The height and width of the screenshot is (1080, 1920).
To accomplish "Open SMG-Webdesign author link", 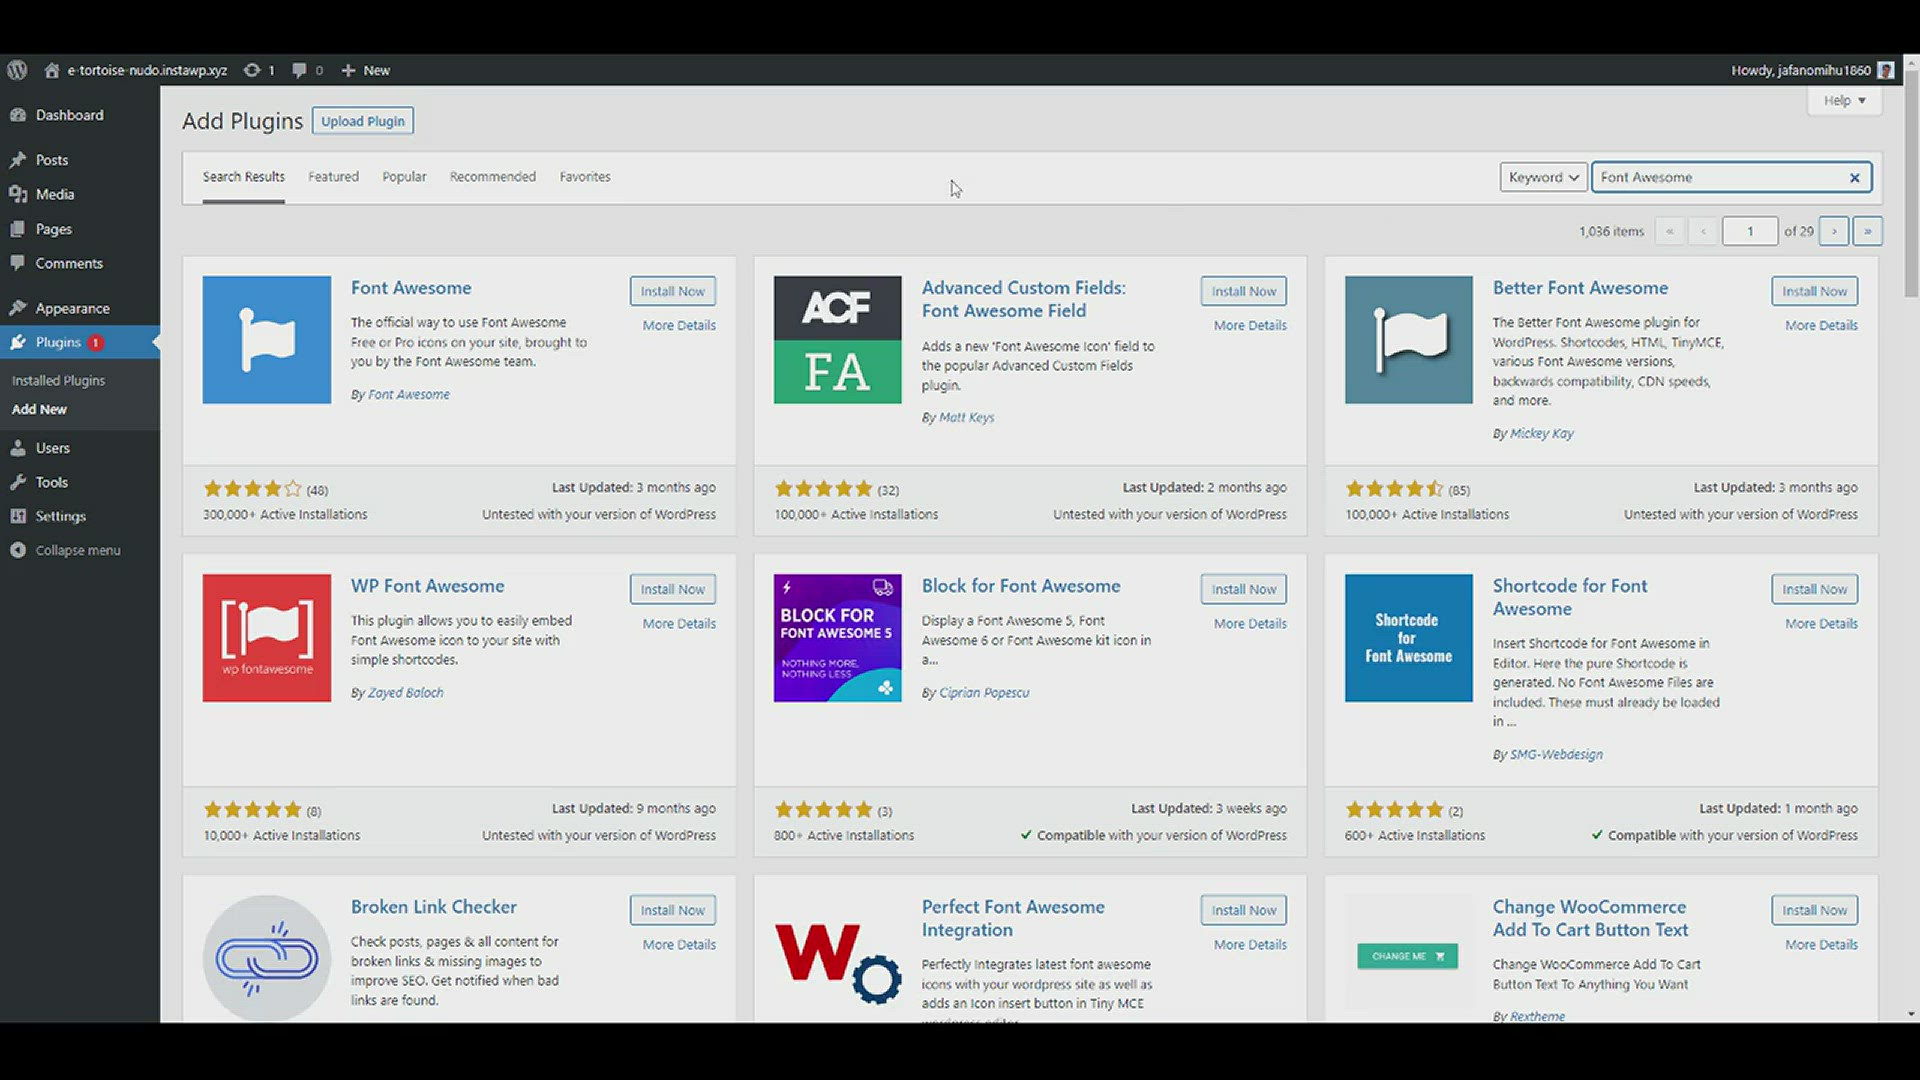I will (1556, 754).
